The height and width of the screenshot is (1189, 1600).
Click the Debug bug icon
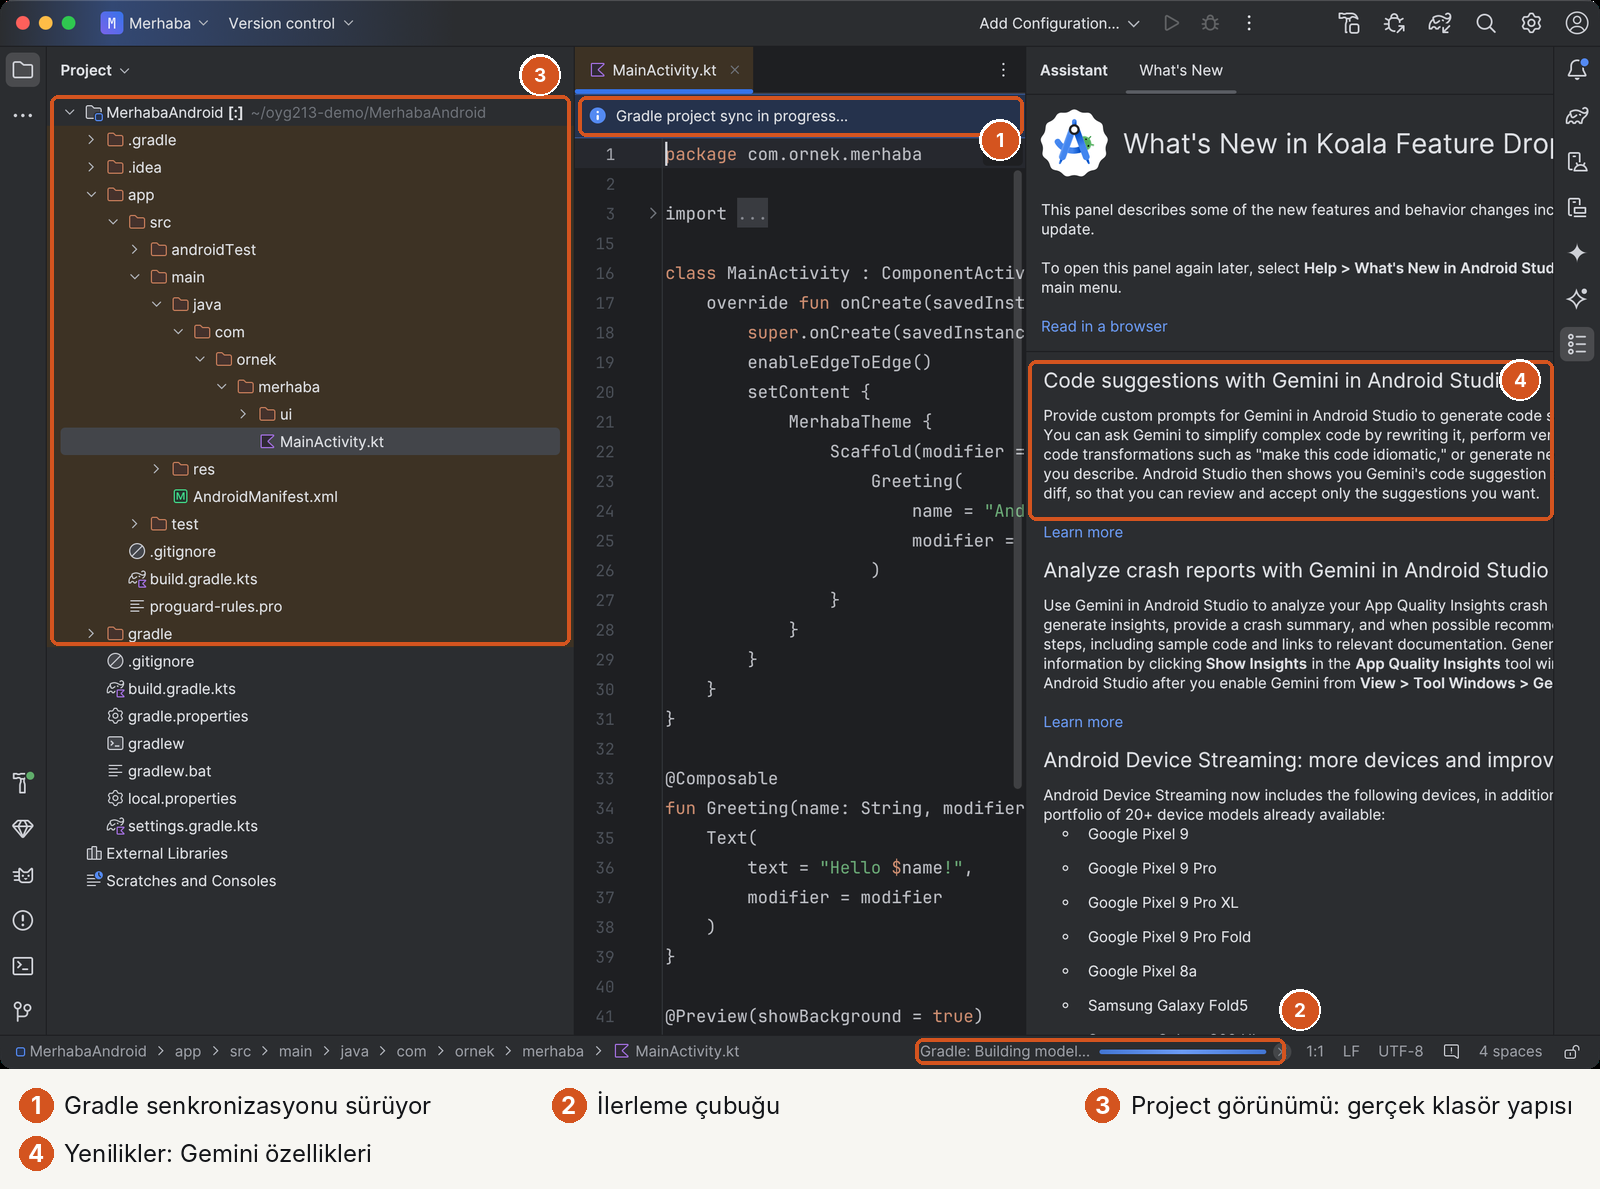[x=1210, y=23]
